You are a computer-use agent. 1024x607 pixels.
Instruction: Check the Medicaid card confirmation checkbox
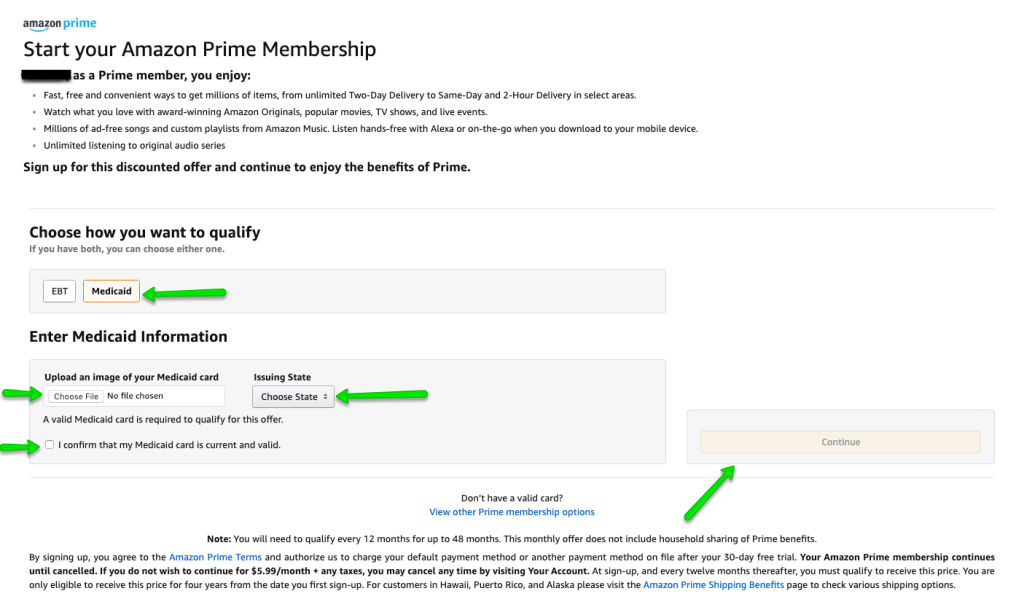(x=50, y=444)
